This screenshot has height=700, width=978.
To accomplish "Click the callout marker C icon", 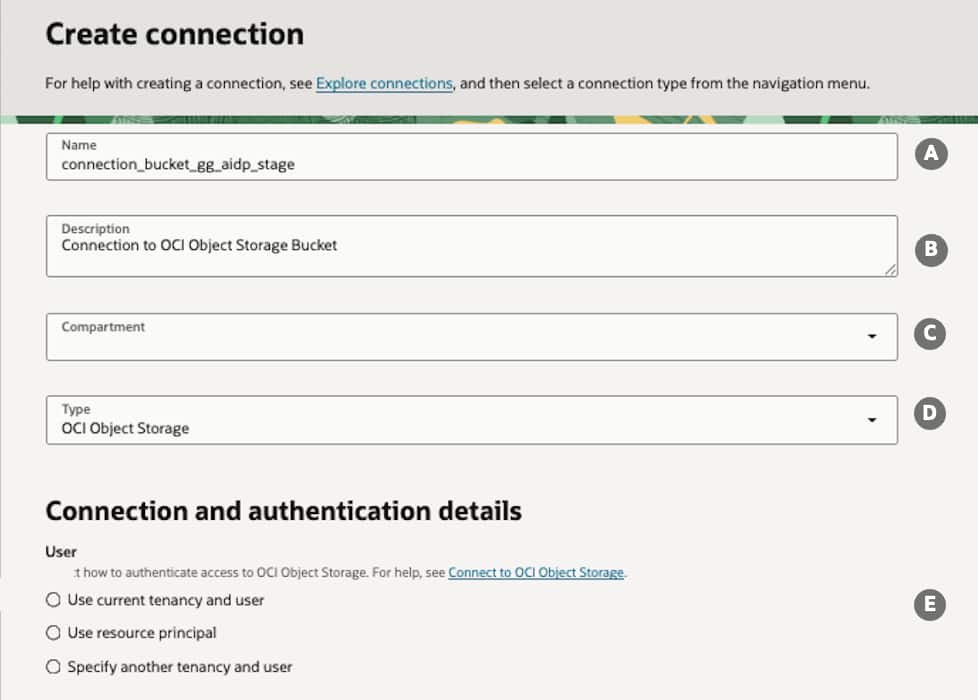I will click(931, 334).
